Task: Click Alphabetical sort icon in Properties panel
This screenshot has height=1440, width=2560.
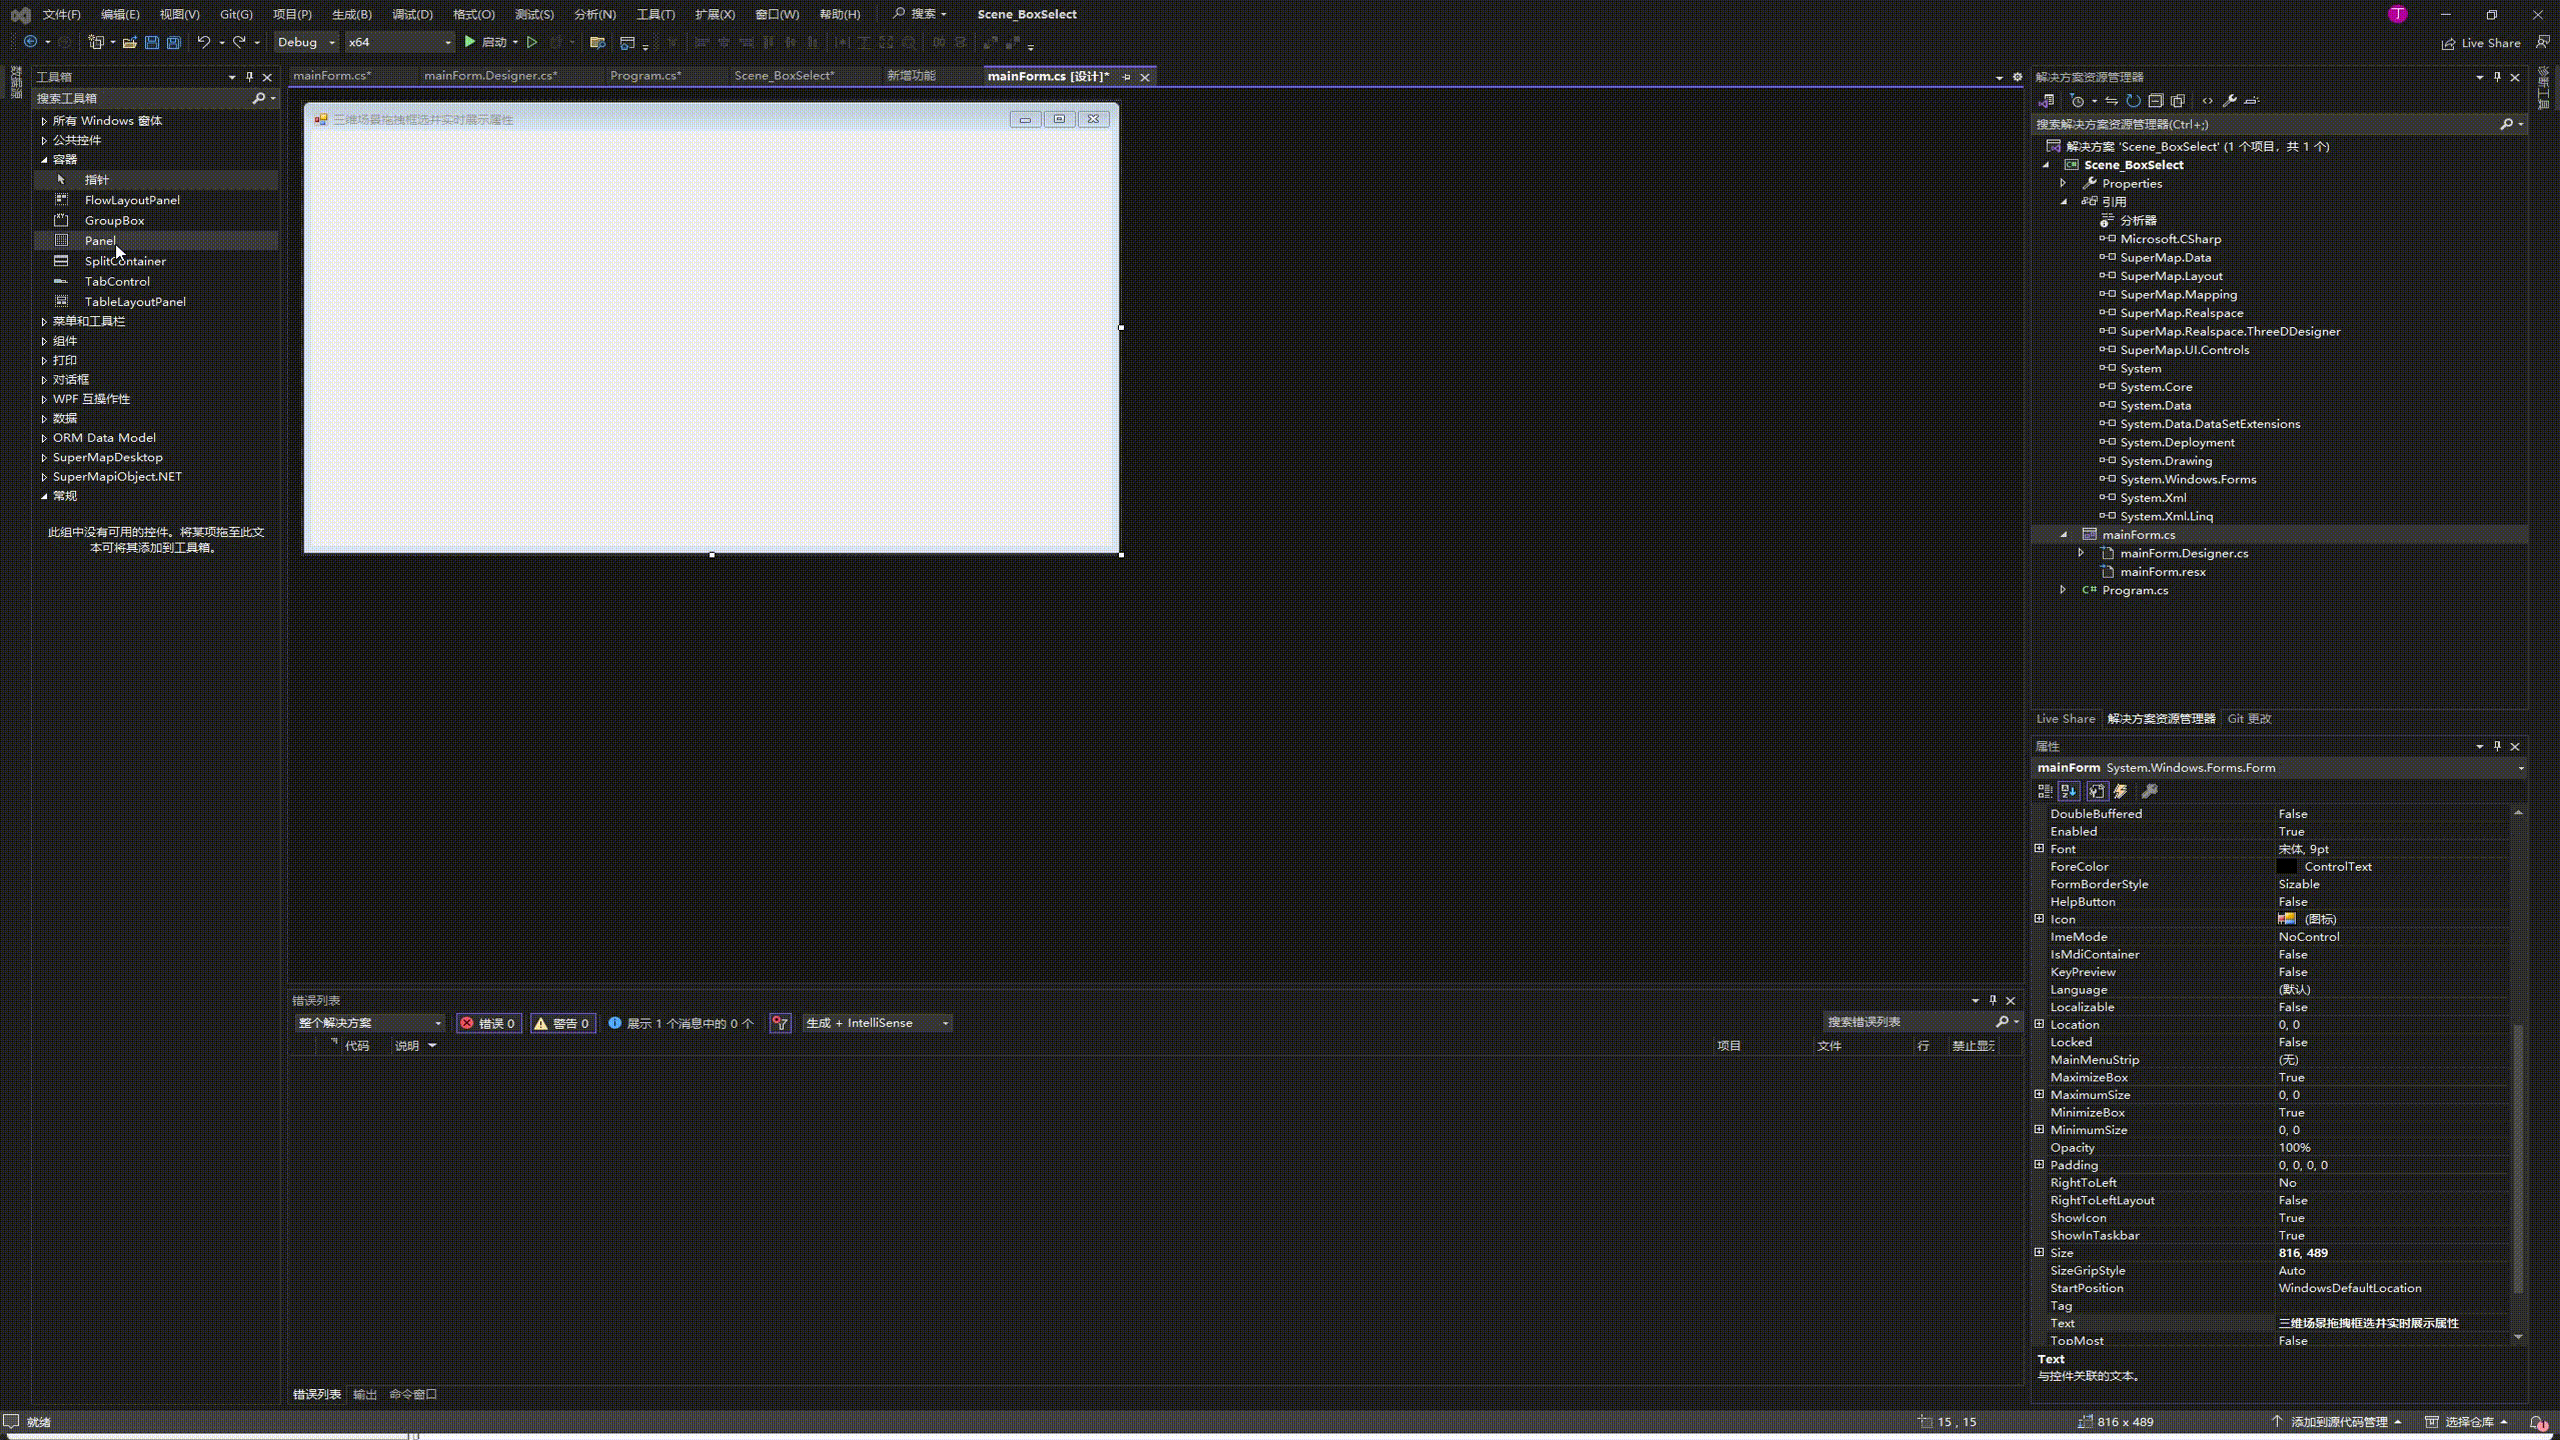Action: (x=2069, y=791)
